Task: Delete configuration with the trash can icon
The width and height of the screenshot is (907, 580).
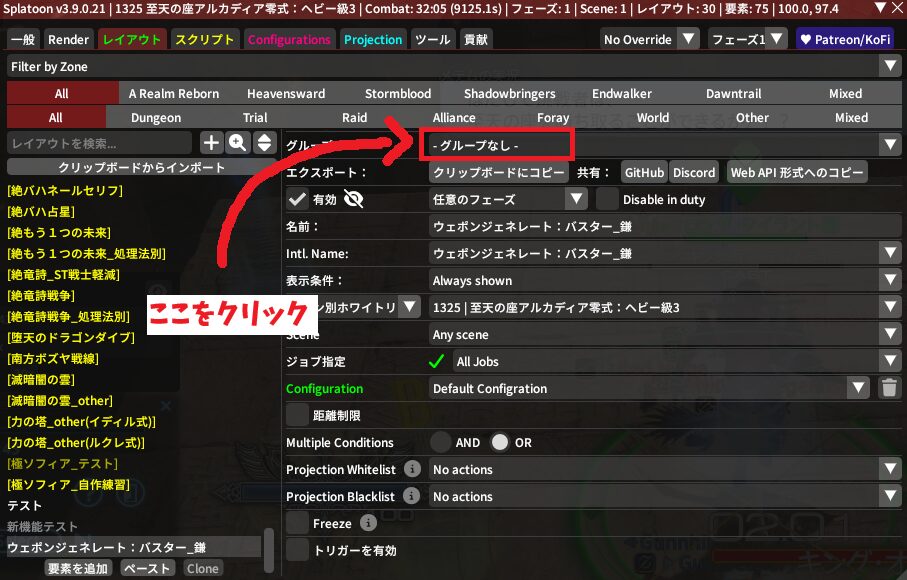Action: click(x=889, y=388)
